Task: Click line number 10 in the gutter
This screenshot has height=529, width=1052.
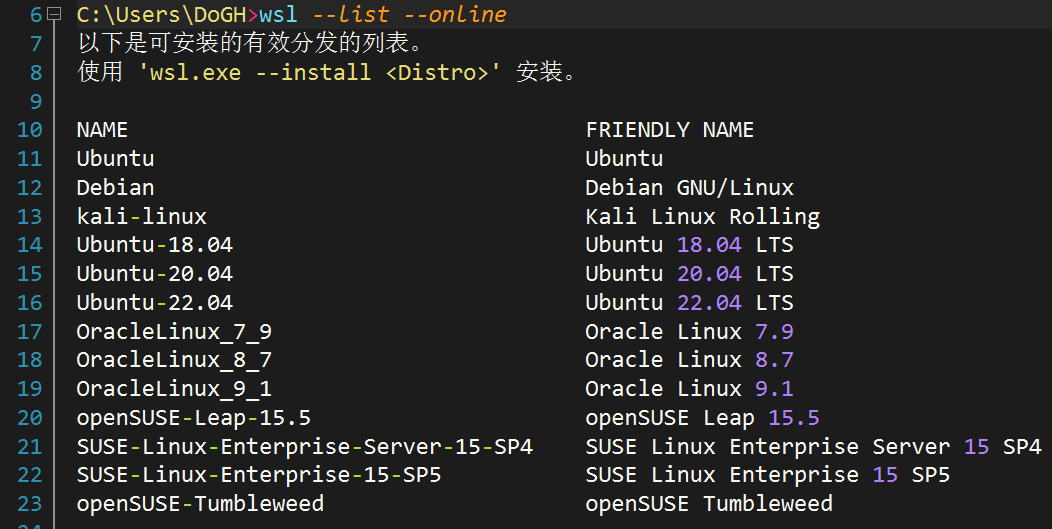Action: click(x=30, y=130)
